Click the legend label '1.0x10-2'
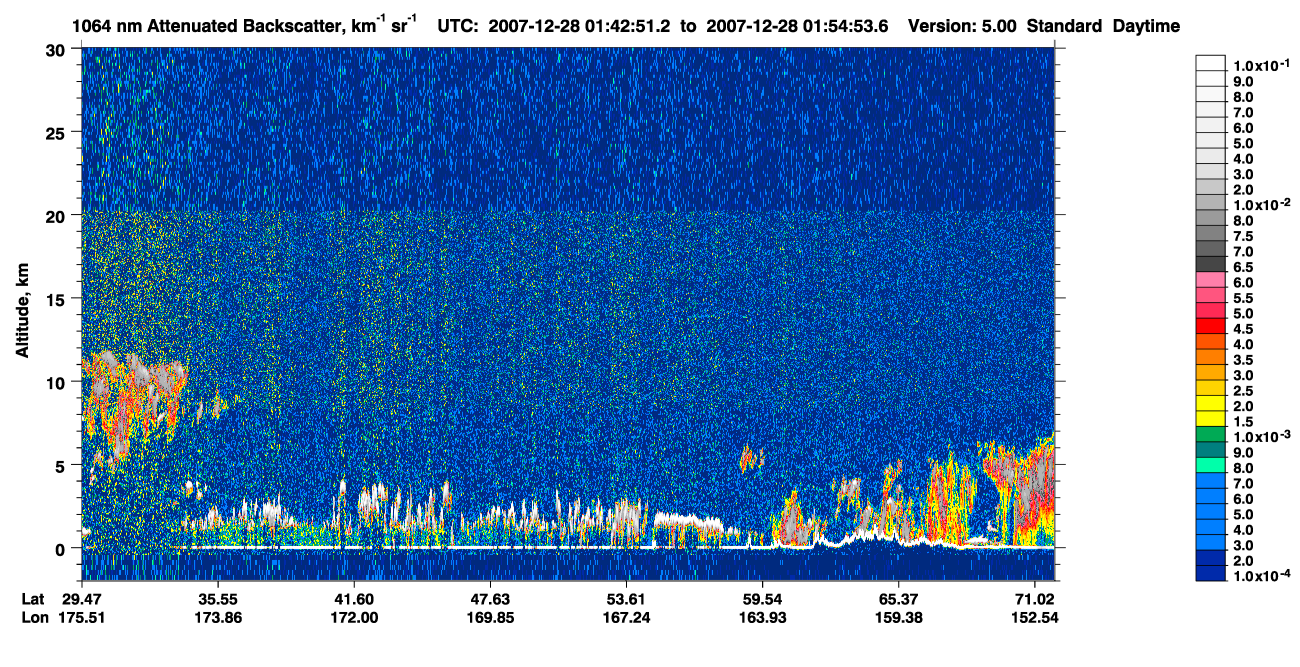Screen dimensions: 1300x667 1261,204
